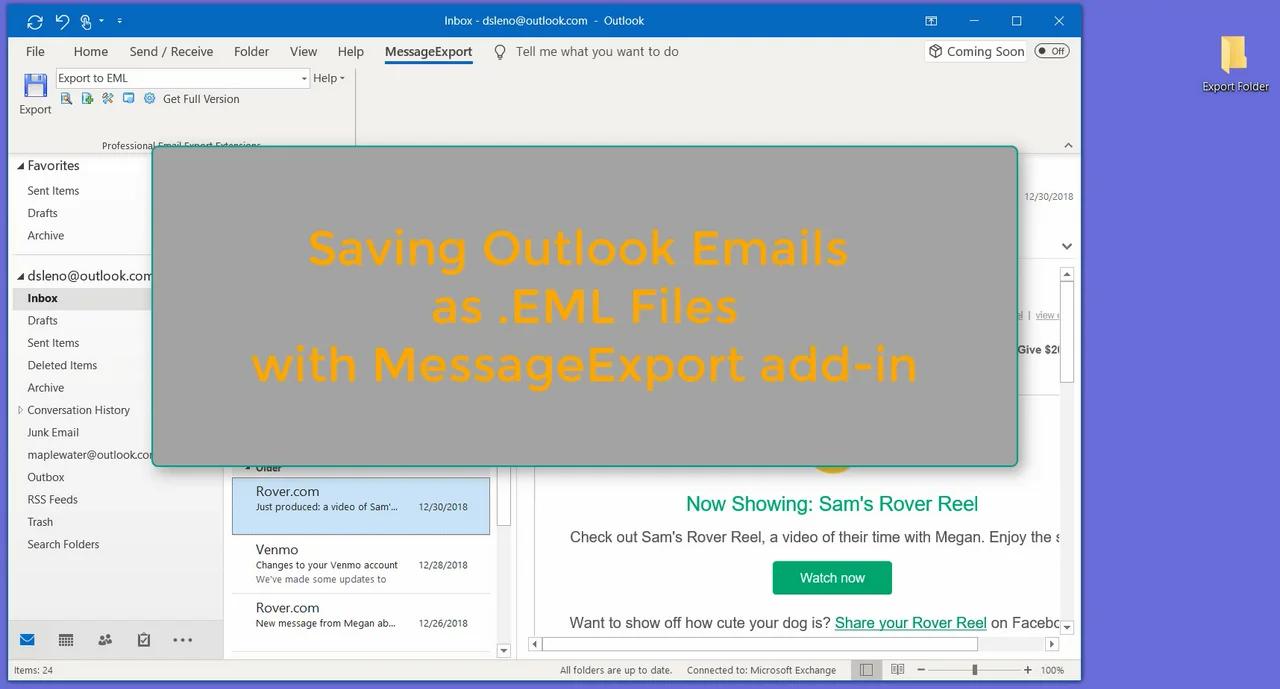The width and height of the screenshot is (1280, 689).
Task: Select the MessageExport tab
Action: (x=428, y=52)
